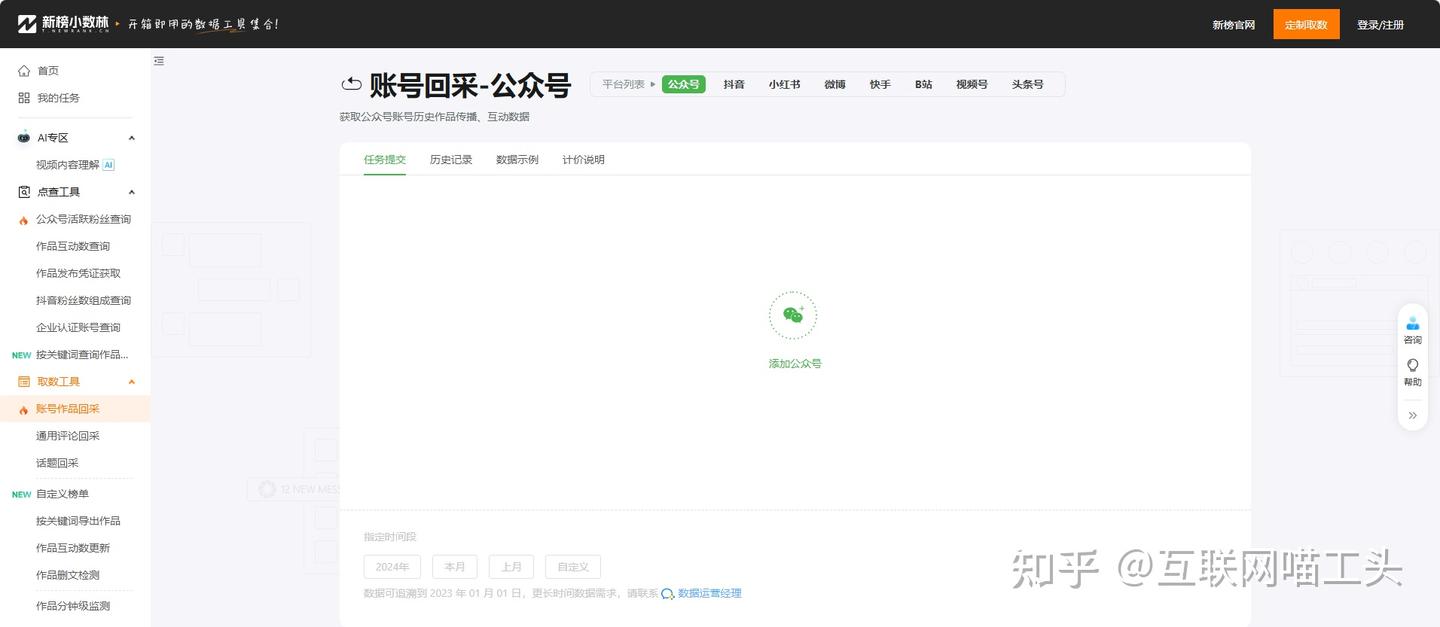Screen dimensions: 1440x627
Task: Open the 数据示例 tab
Action: pos(517,160)
